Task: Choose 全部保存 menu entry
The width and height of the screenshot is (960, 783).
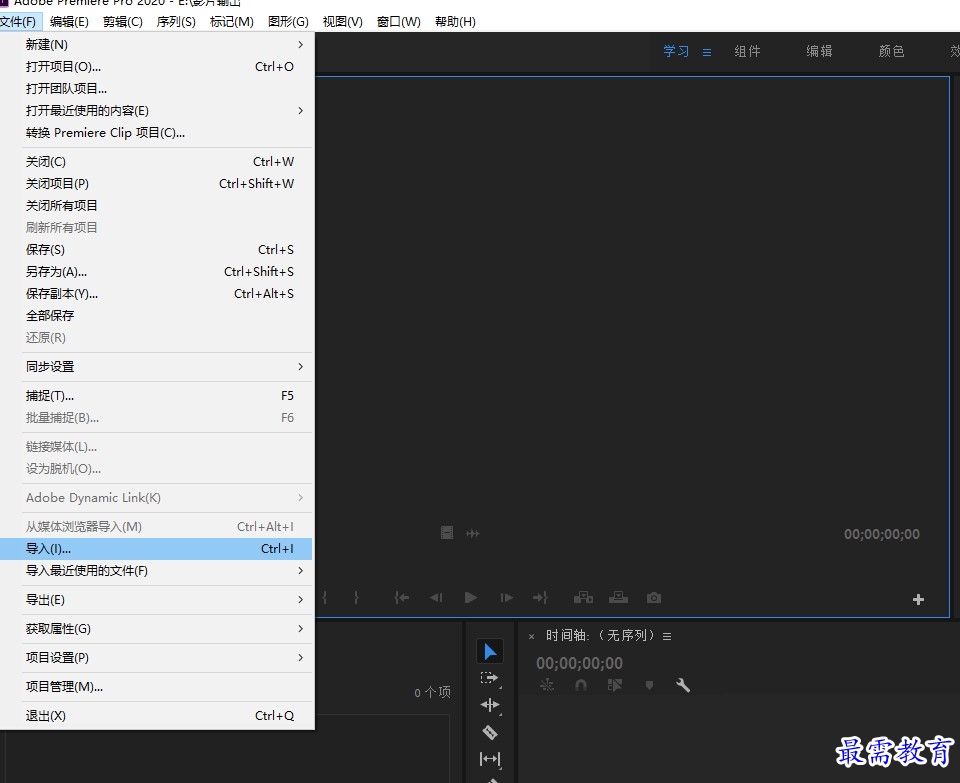Action: [156, 316]
